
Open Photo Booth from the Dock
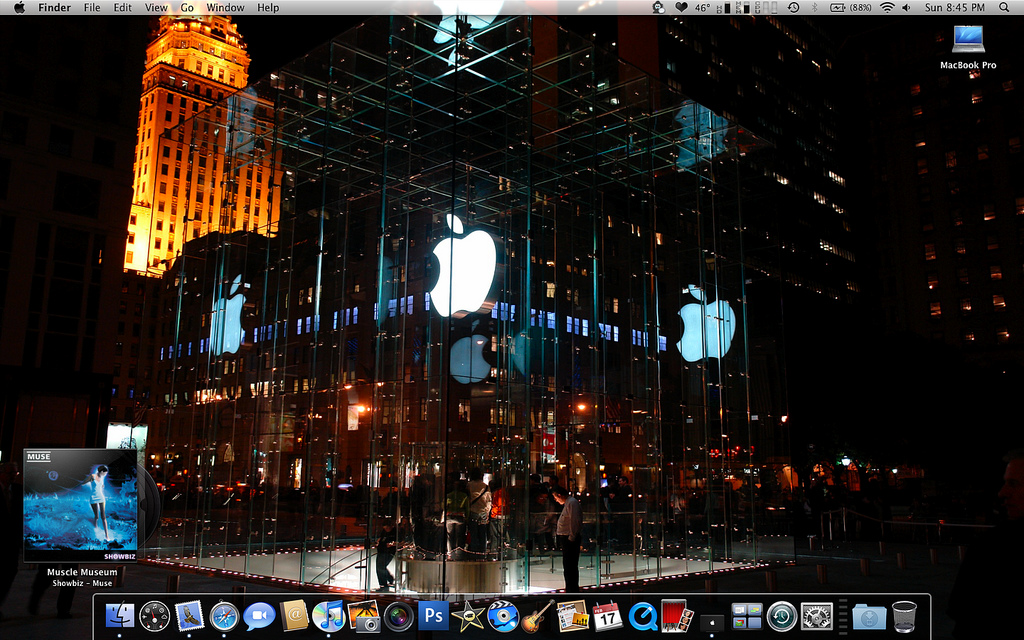pos(677,615)
